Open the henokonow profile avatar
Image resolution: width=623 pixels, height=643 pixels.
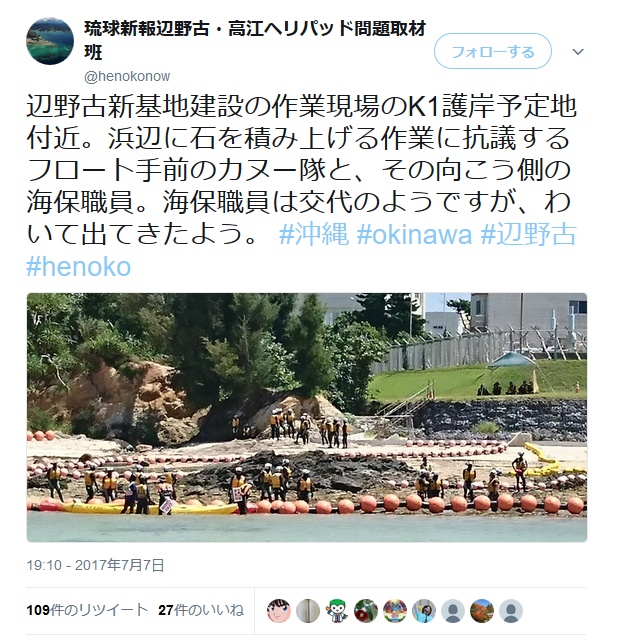tap(50, 41)
